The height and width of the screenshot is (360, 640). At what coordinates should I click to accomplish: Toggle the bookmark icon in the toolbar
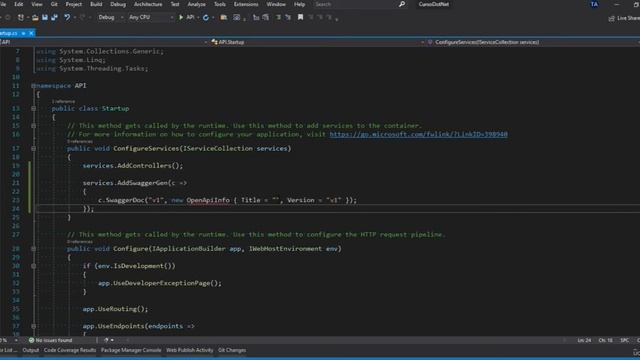(x=300, y=18)
